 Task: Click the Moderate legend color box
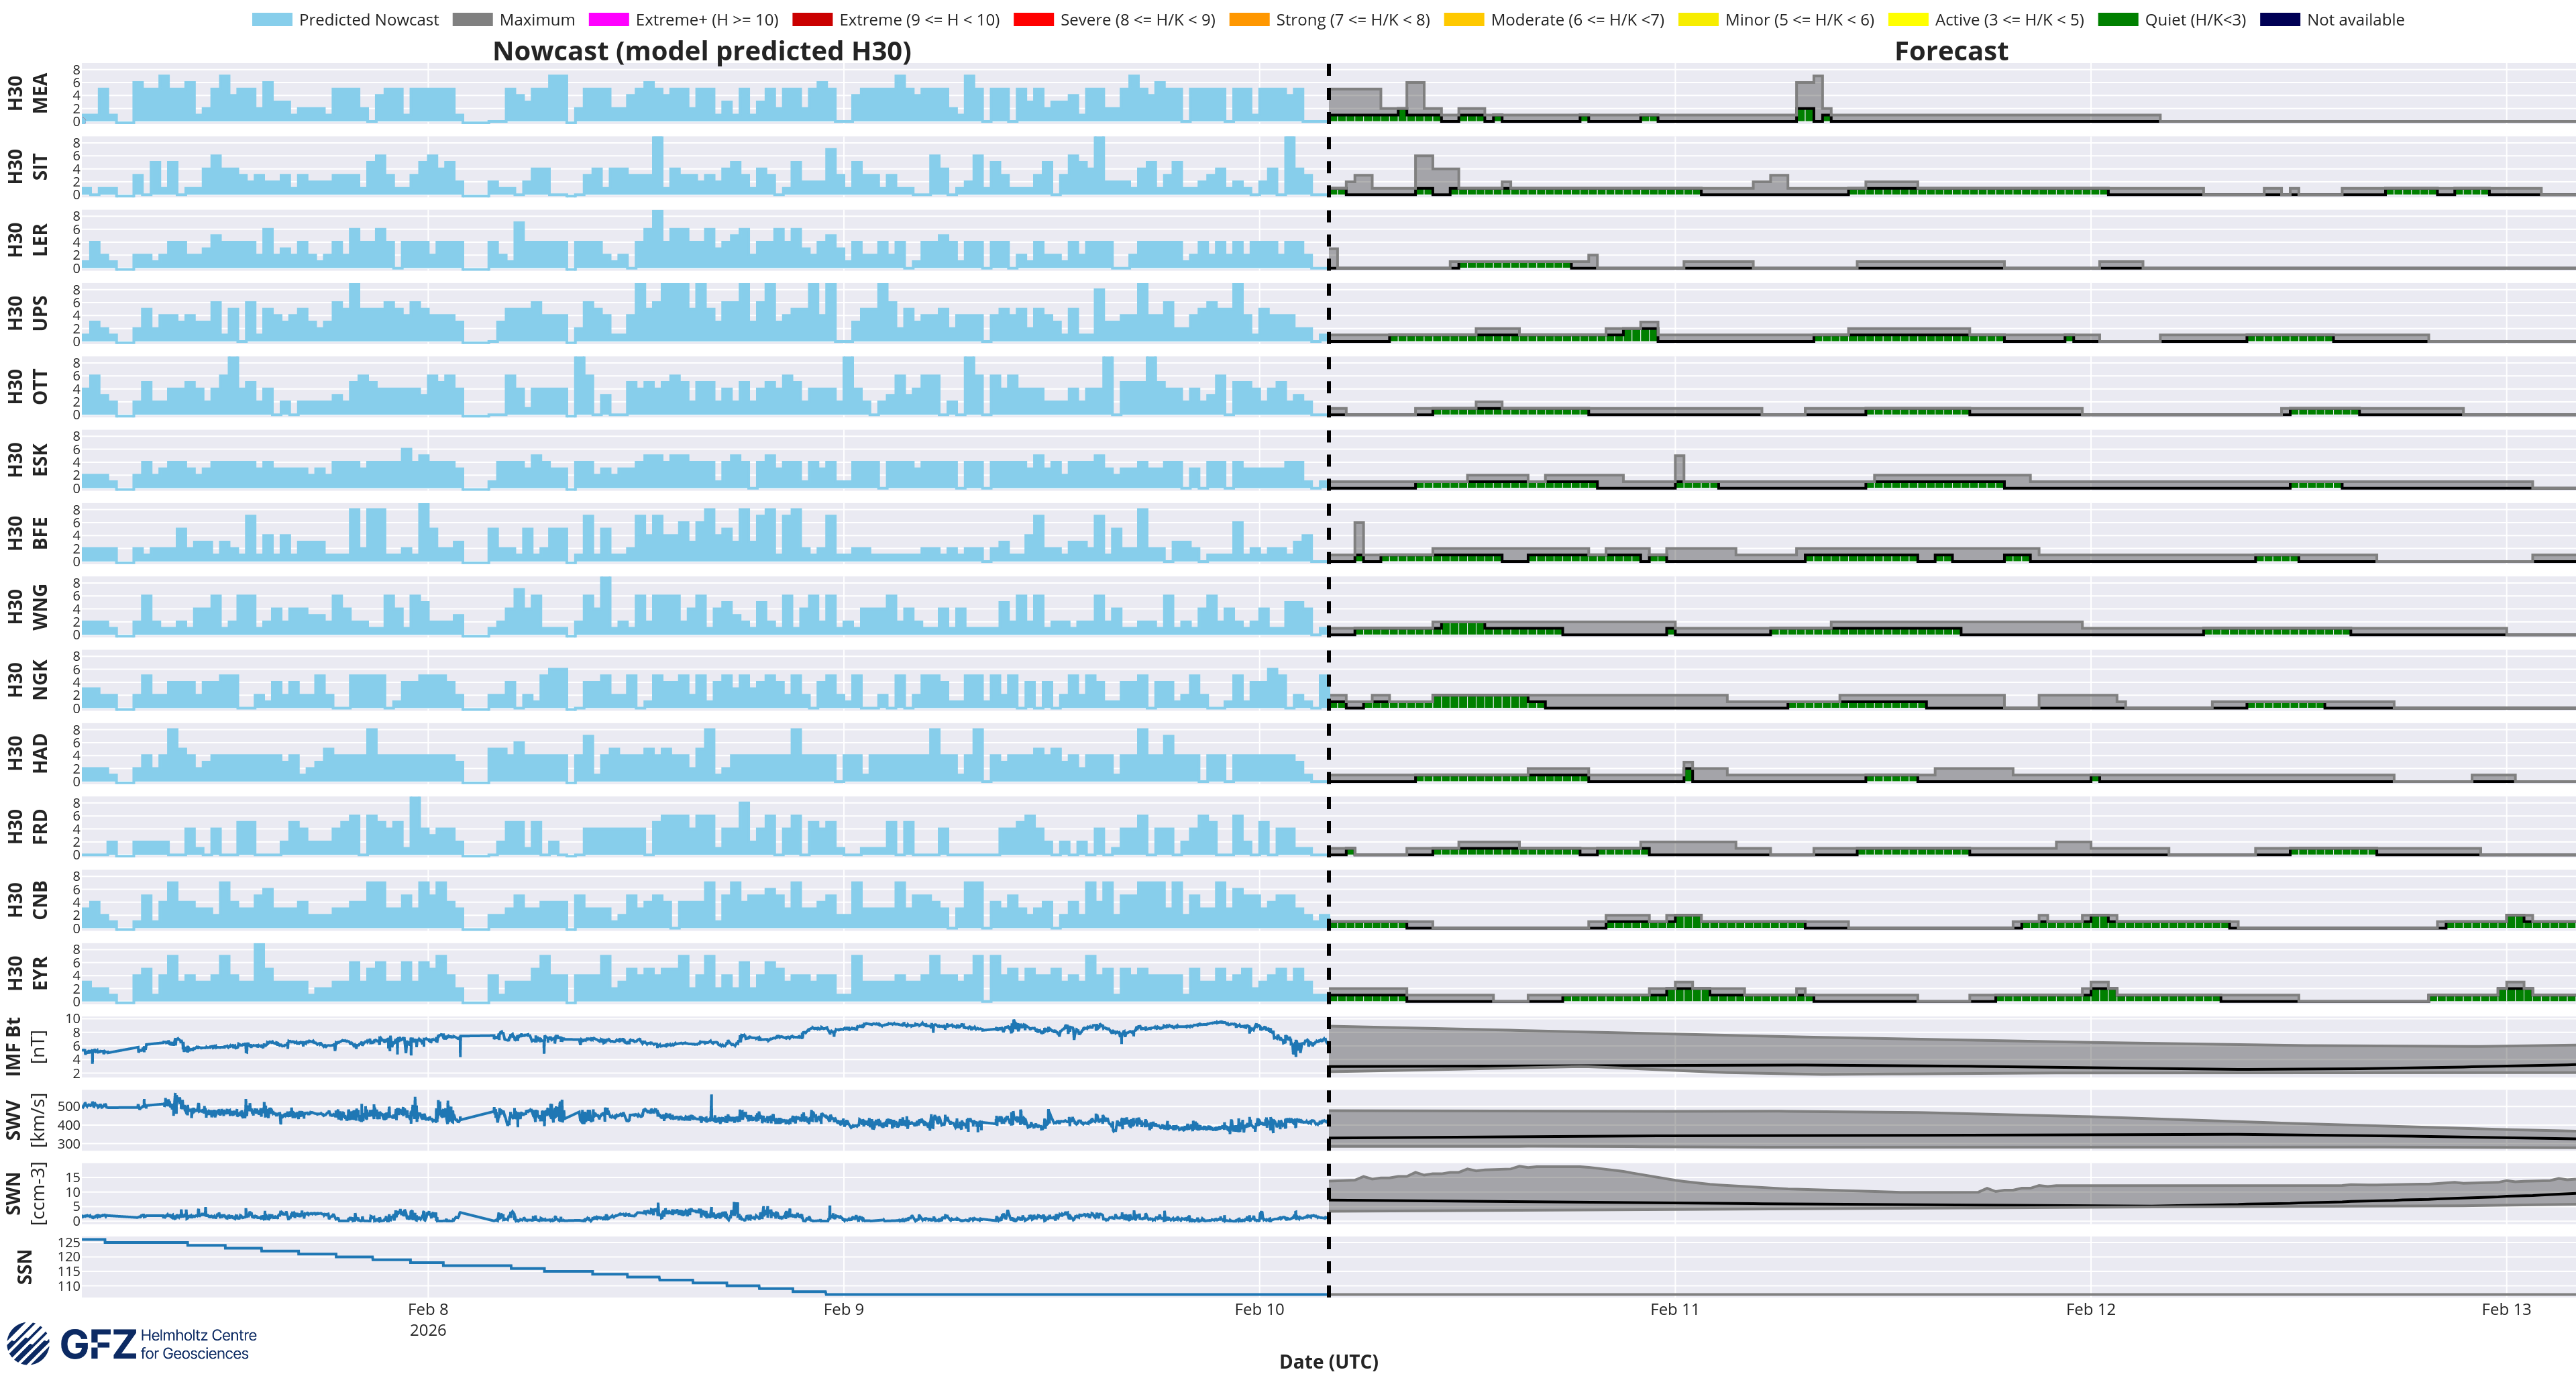(1464, 20)
